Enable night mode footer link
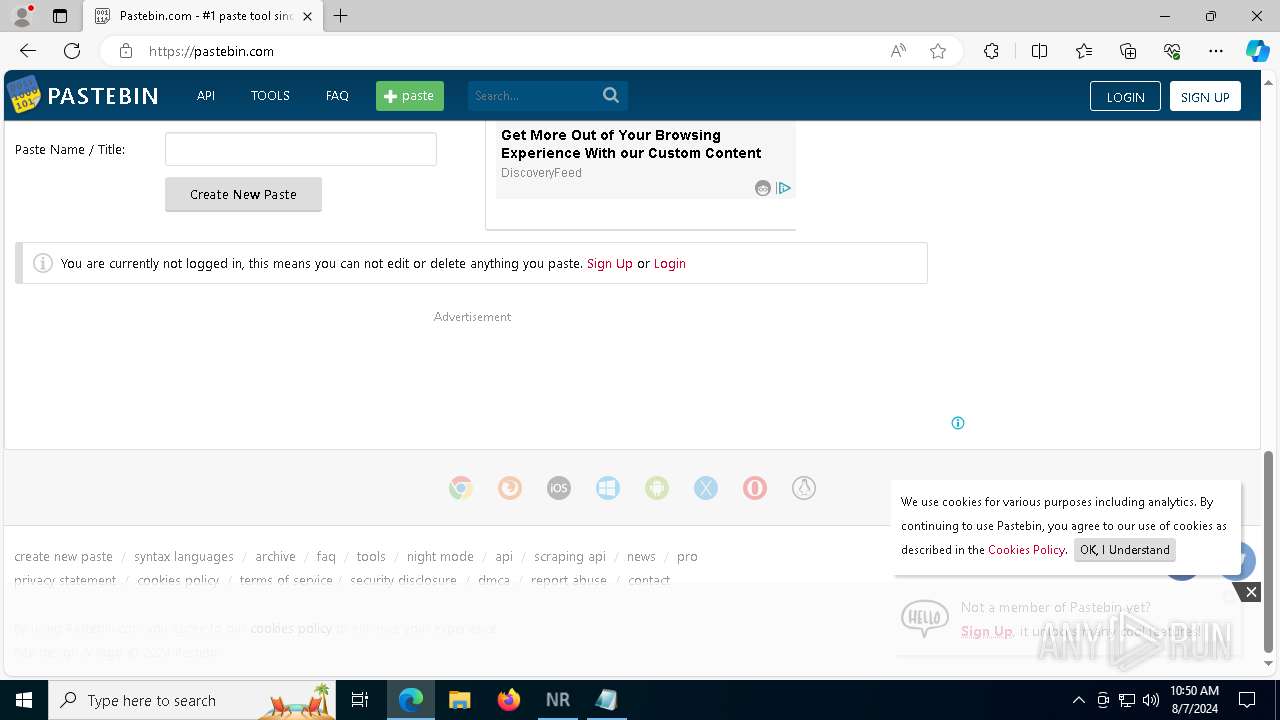The height and width of the screenshot is (720, 1280). click(440, 557)
